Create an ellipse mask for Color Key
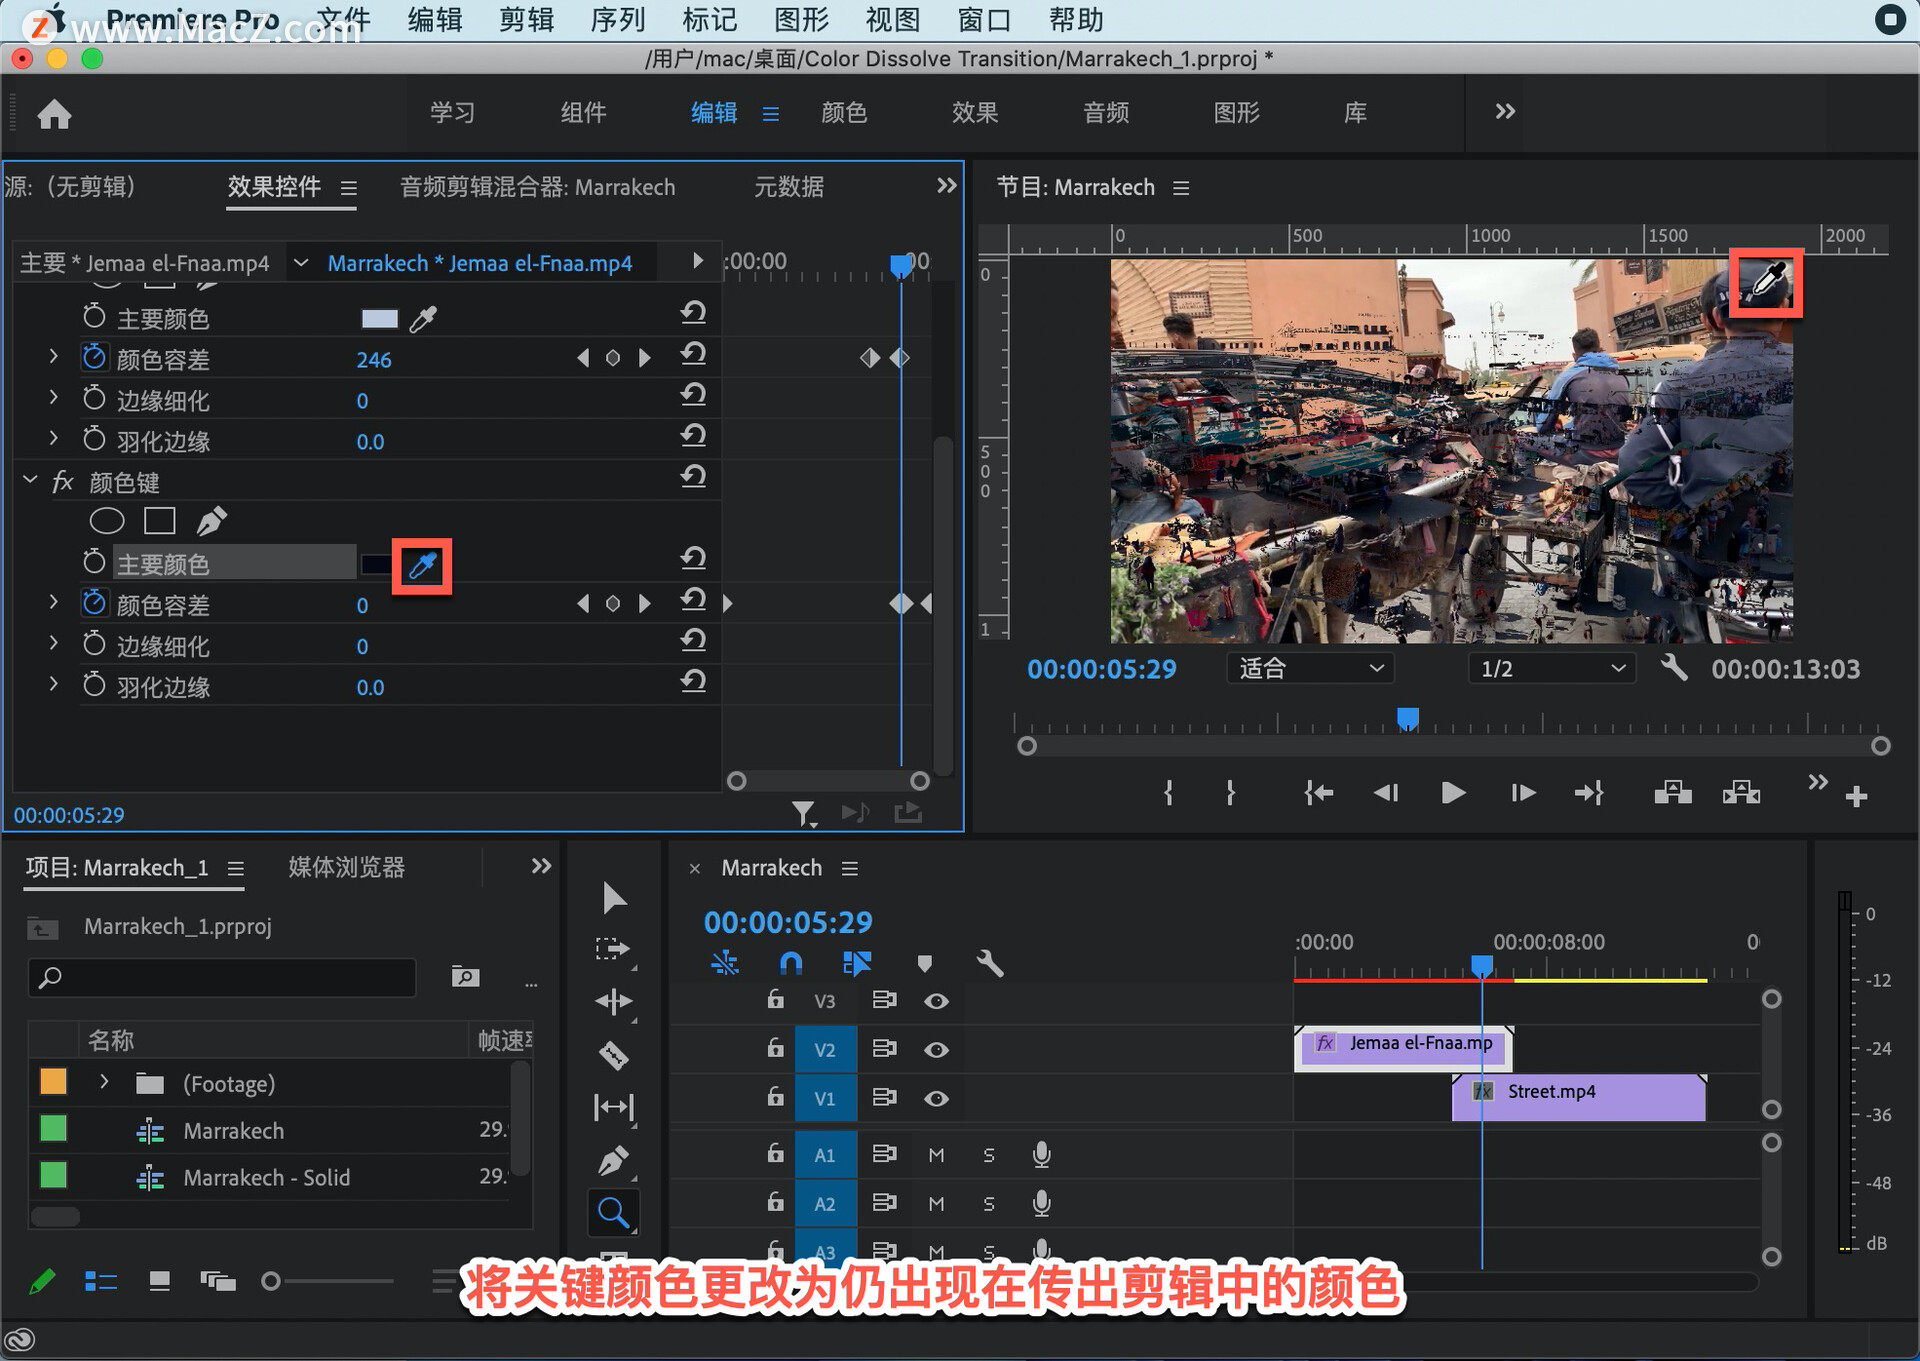Screen dimensions: 1920x1361 tap(107, 521)
